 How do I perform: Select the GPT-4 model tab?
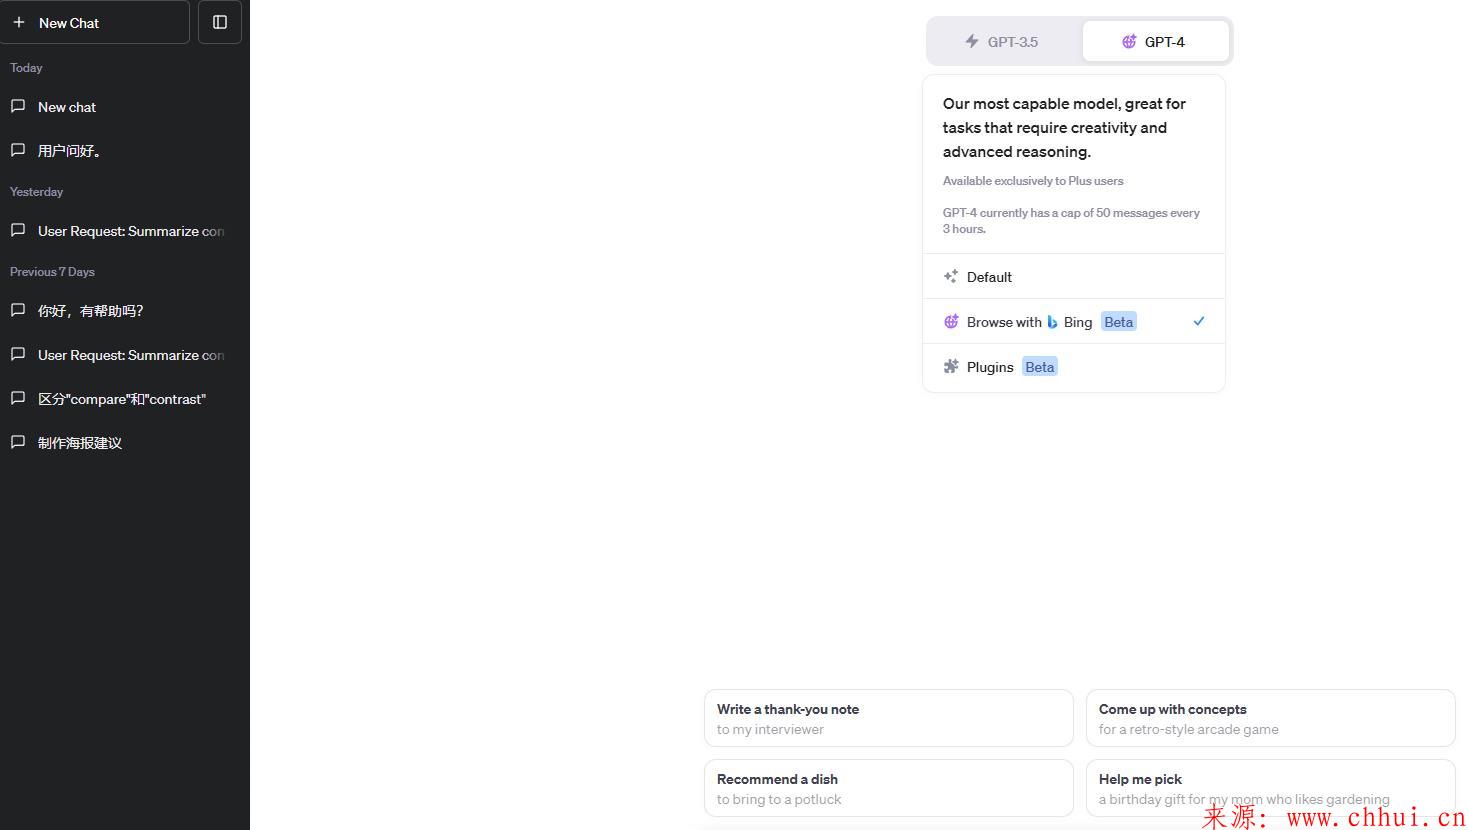[1156, 41]
